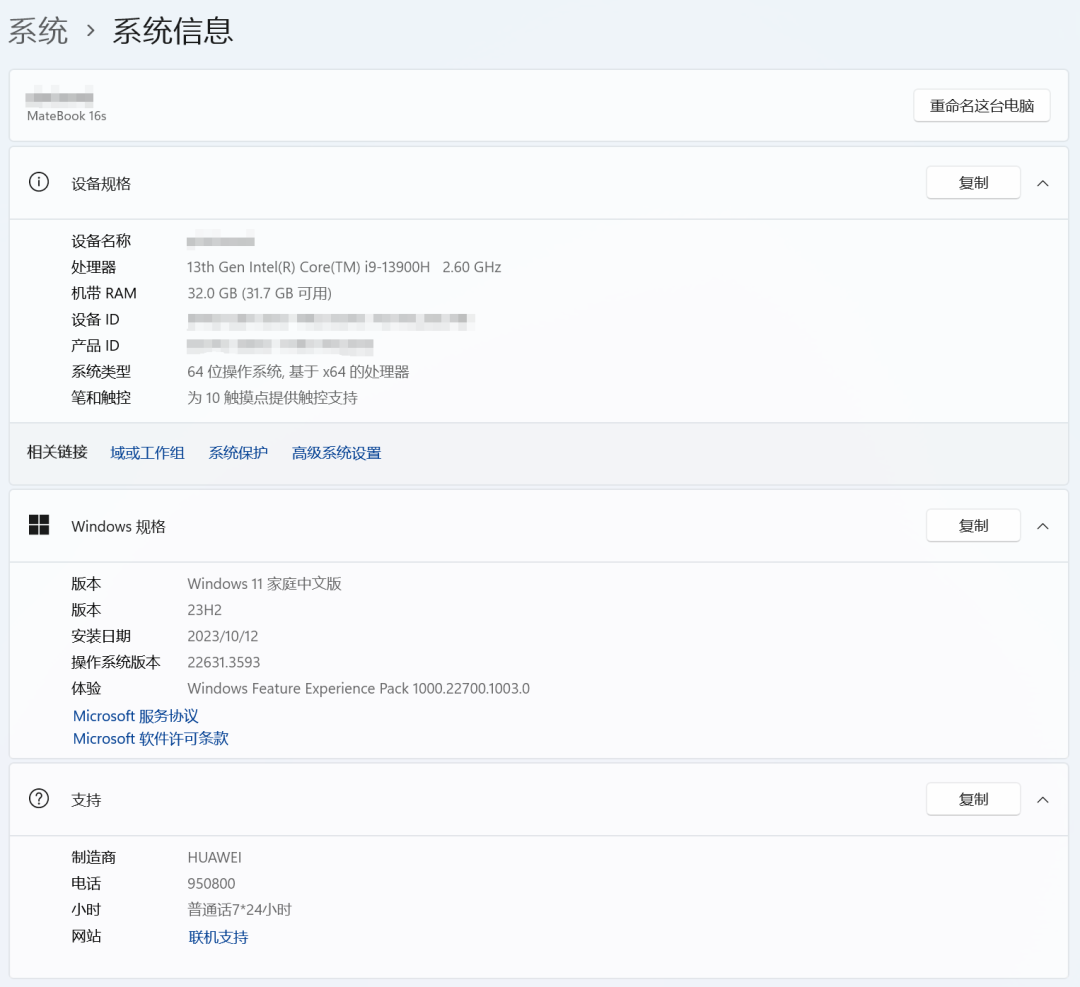Open 系统保护 link
The image size is (1080, 987).
238,453
